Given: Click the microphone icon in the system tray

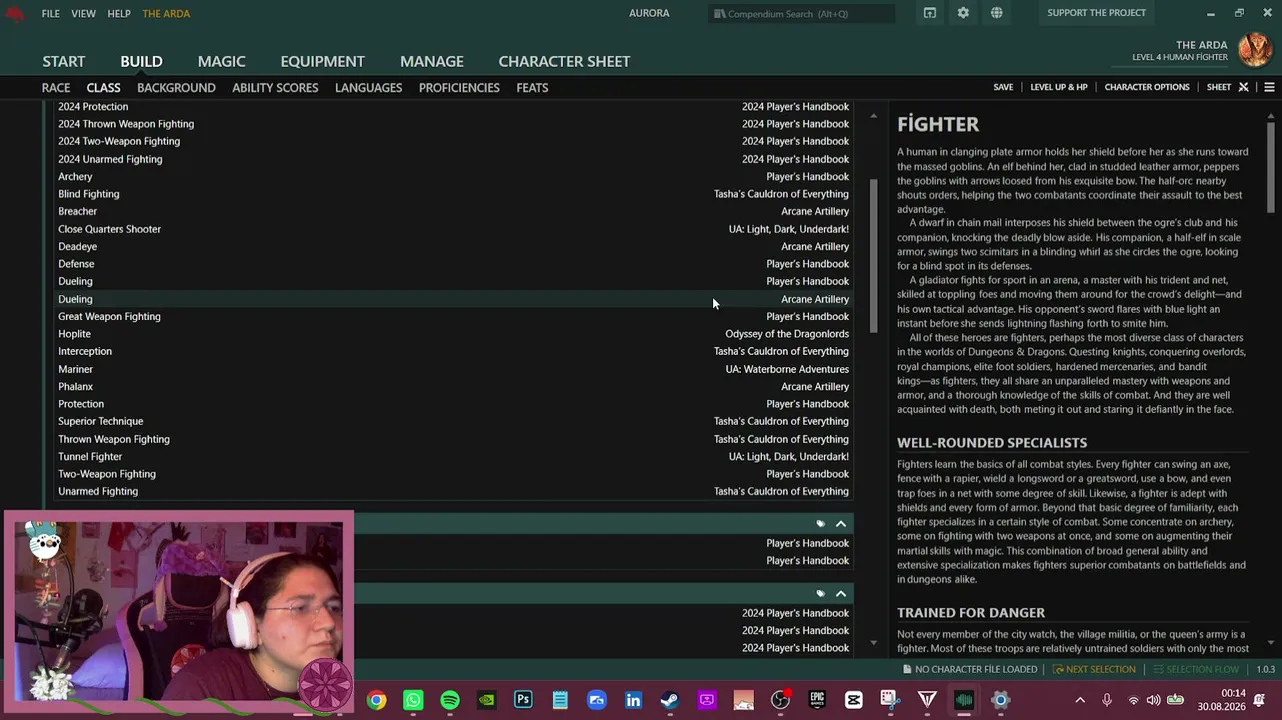Looking at the screenshot, I should pyautogui.click(x=1107, y=700).
